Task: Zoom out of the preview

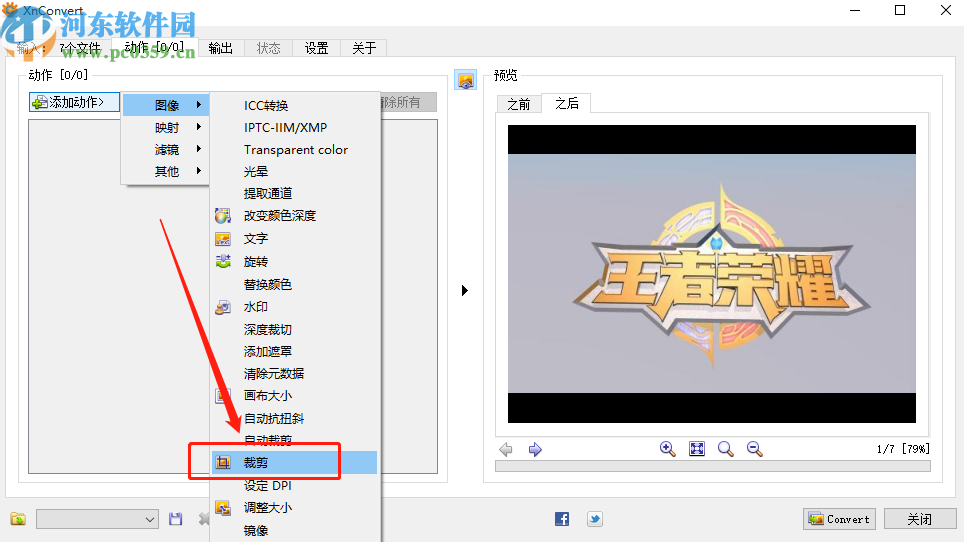Action: pyautogui.click(x=754, y=449)
